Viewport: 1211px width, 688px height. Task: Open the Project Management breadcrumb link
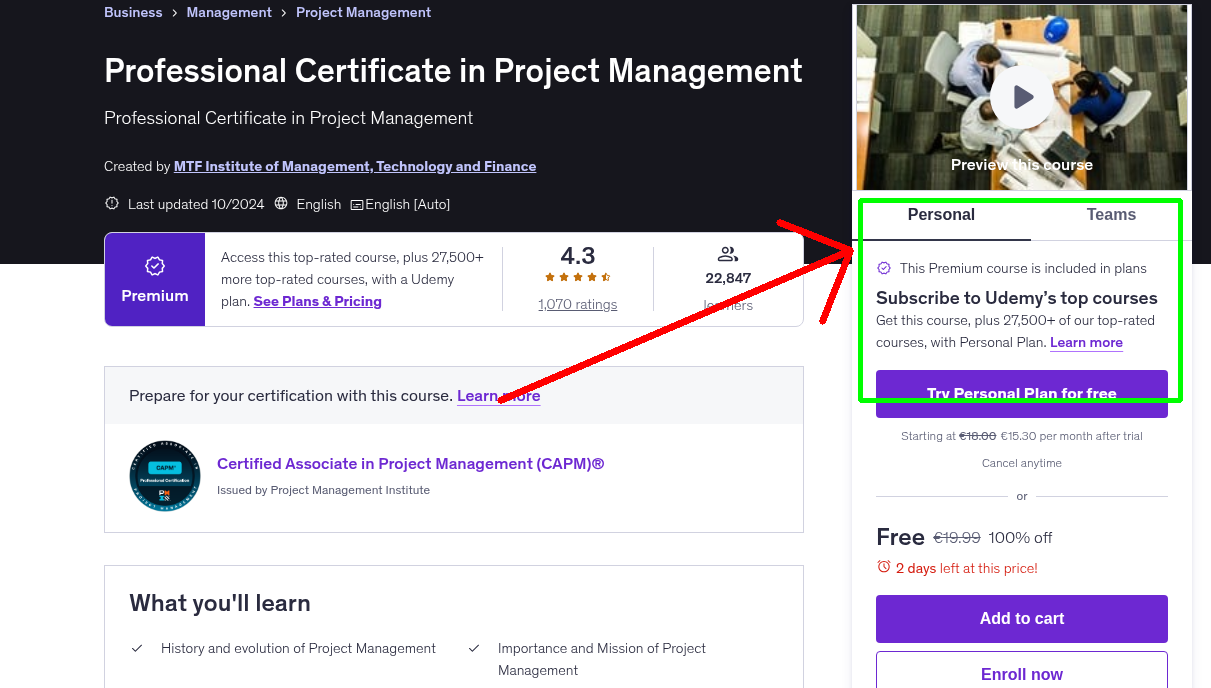[364, 12]
